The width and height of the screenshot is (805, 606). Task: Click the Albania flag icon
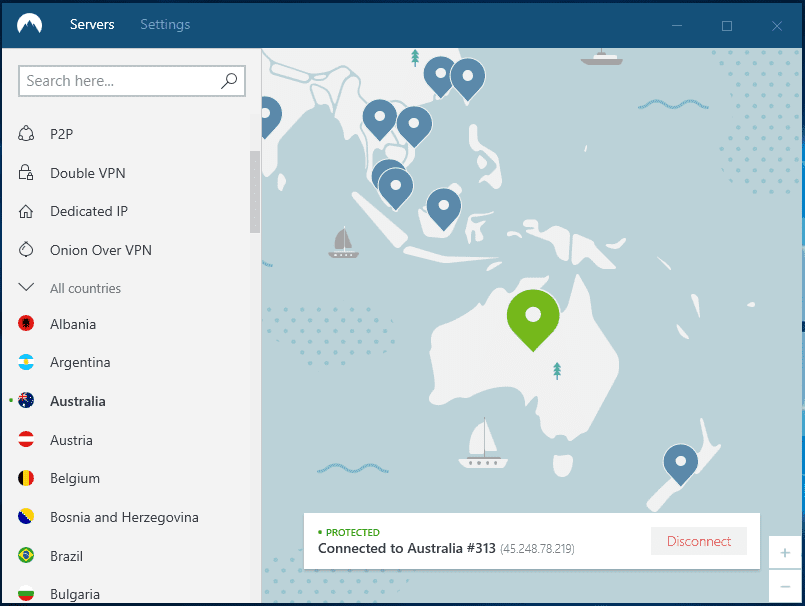pos(26,324)
